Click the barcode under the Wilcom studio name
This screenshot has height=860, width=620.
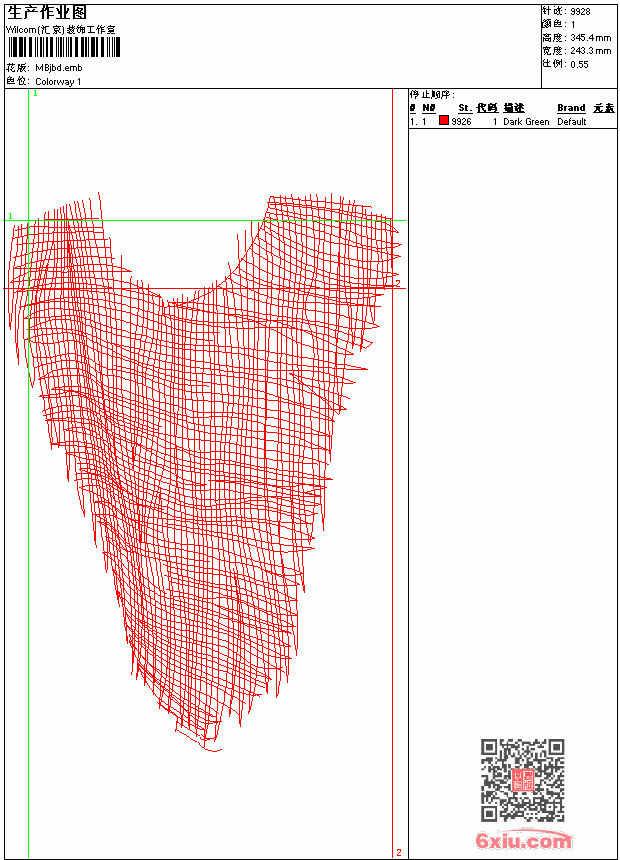click(x=63, y=47)
